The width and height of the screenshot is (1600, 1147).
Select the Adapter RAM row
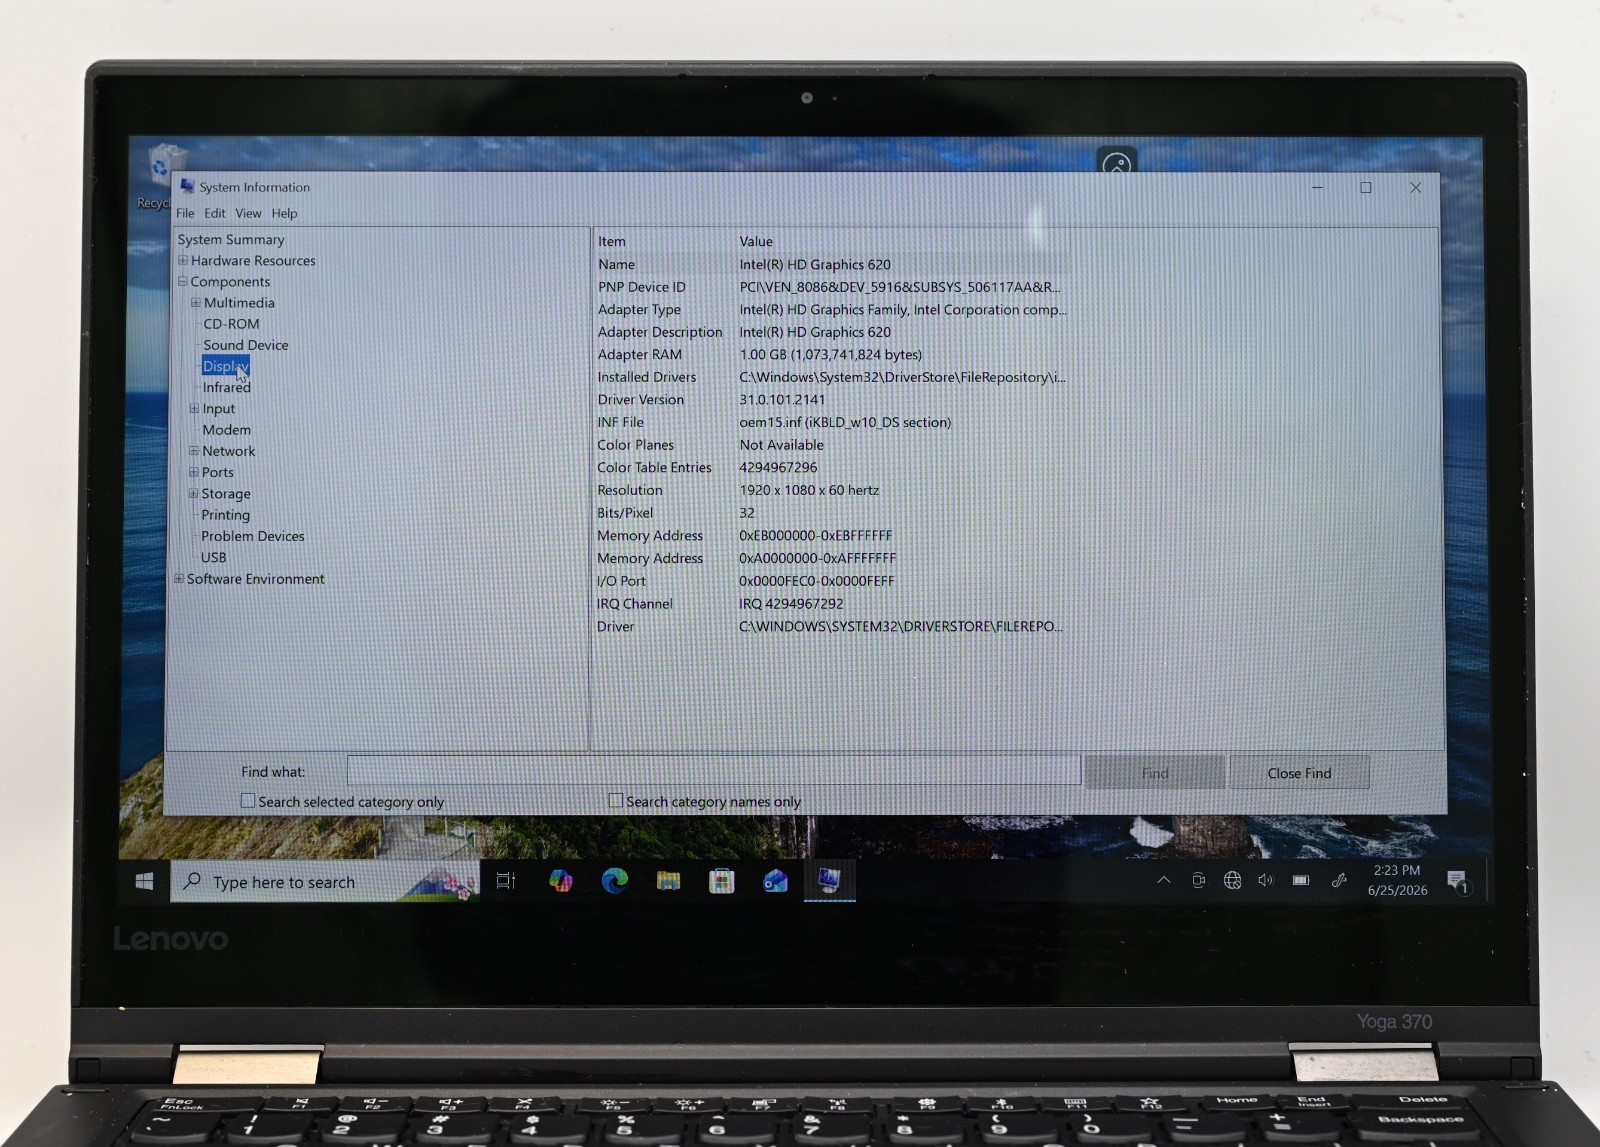pos(832,354)
